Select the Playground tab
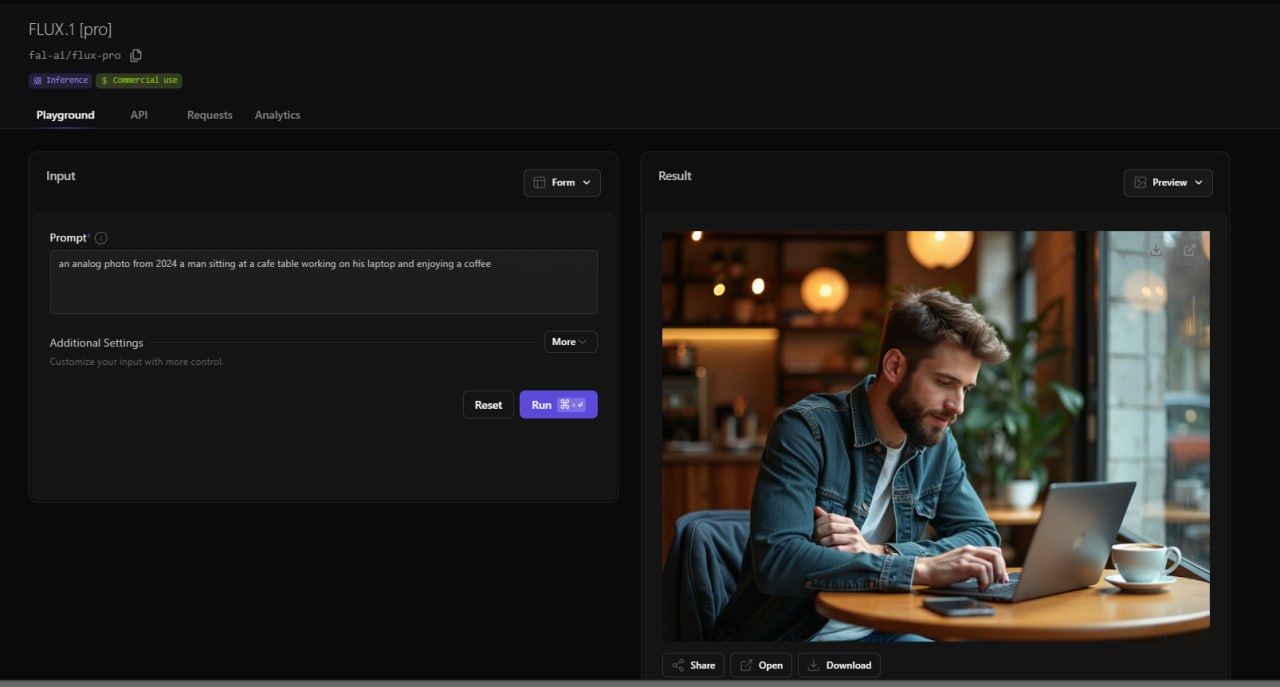The width and height of the screenshot is (1280, 687). [x=65, y=115]
